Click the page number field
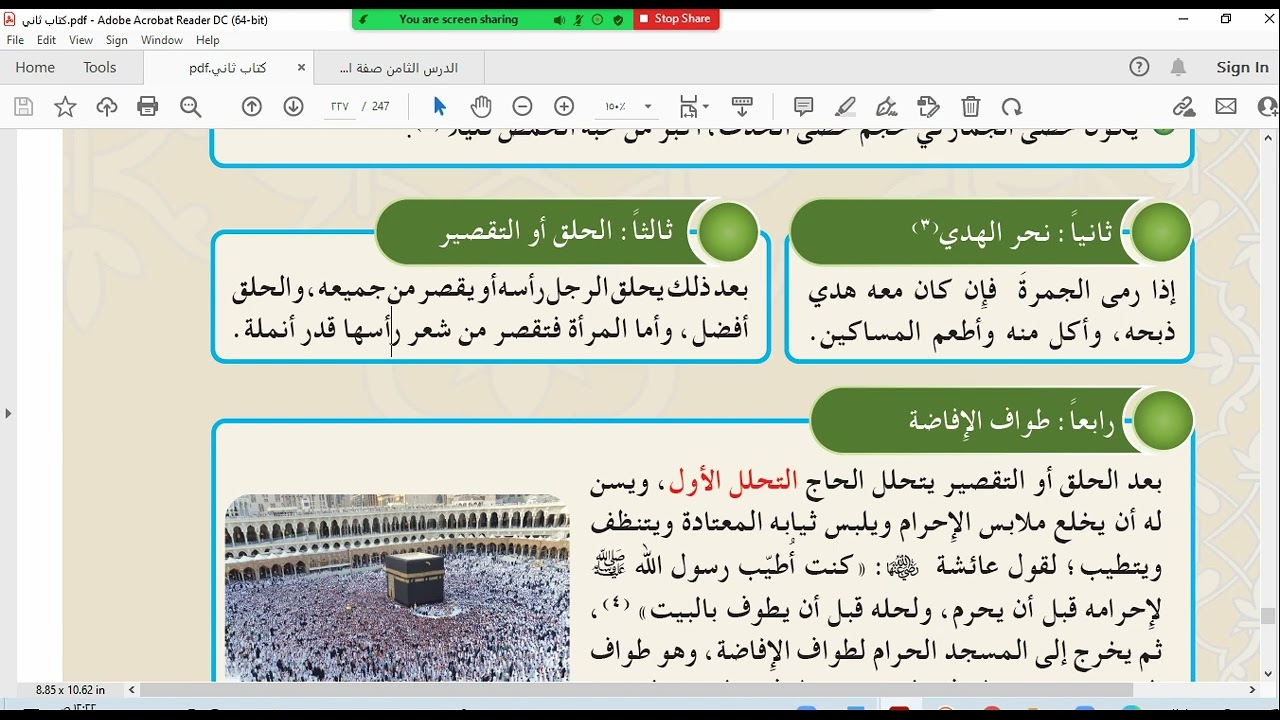 [x=340, y=106]
